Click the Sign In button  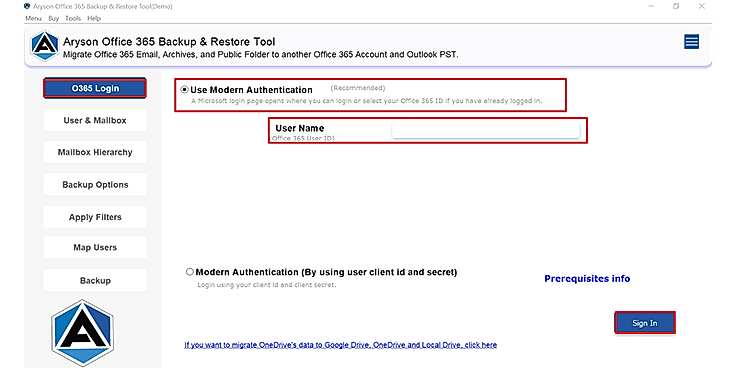pyautogui.click(x=645, y=323)
